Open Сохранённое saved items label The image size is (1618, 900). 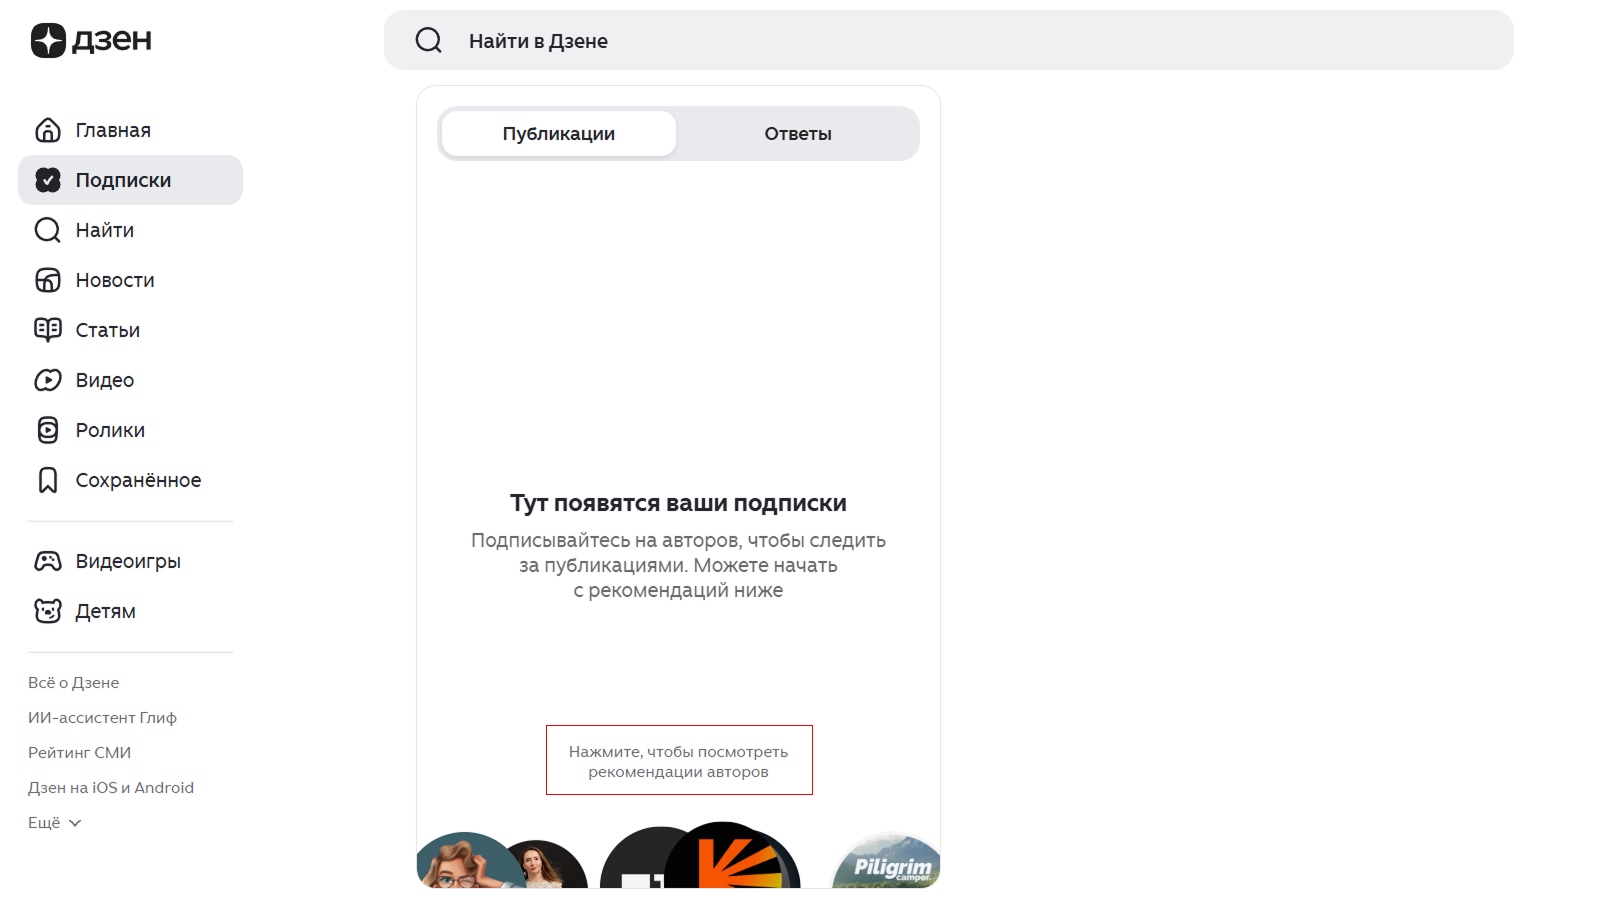pyautogui.click(x=138, y=480)
